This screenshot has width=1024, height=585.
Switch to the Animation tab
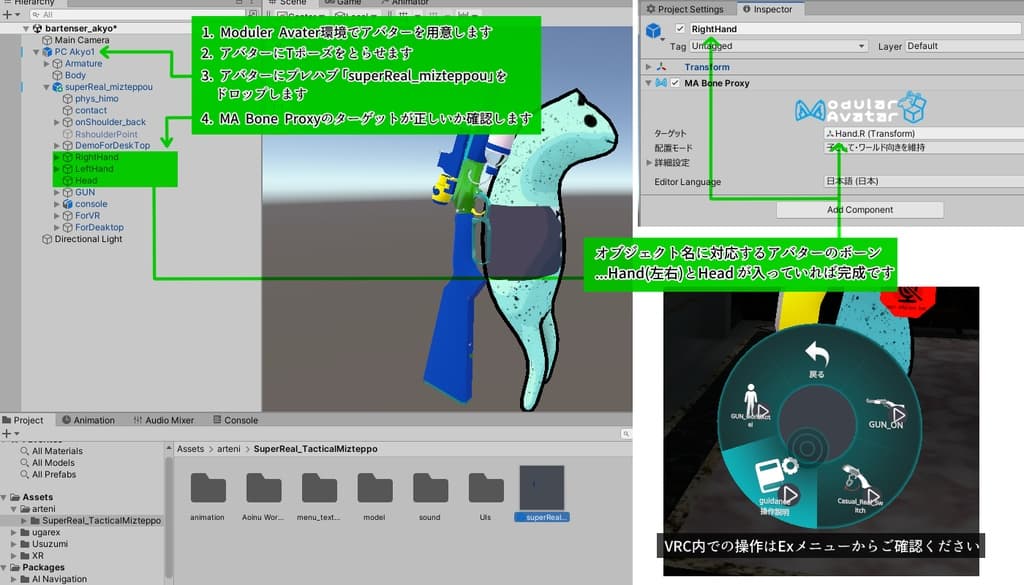click(88, 420)
